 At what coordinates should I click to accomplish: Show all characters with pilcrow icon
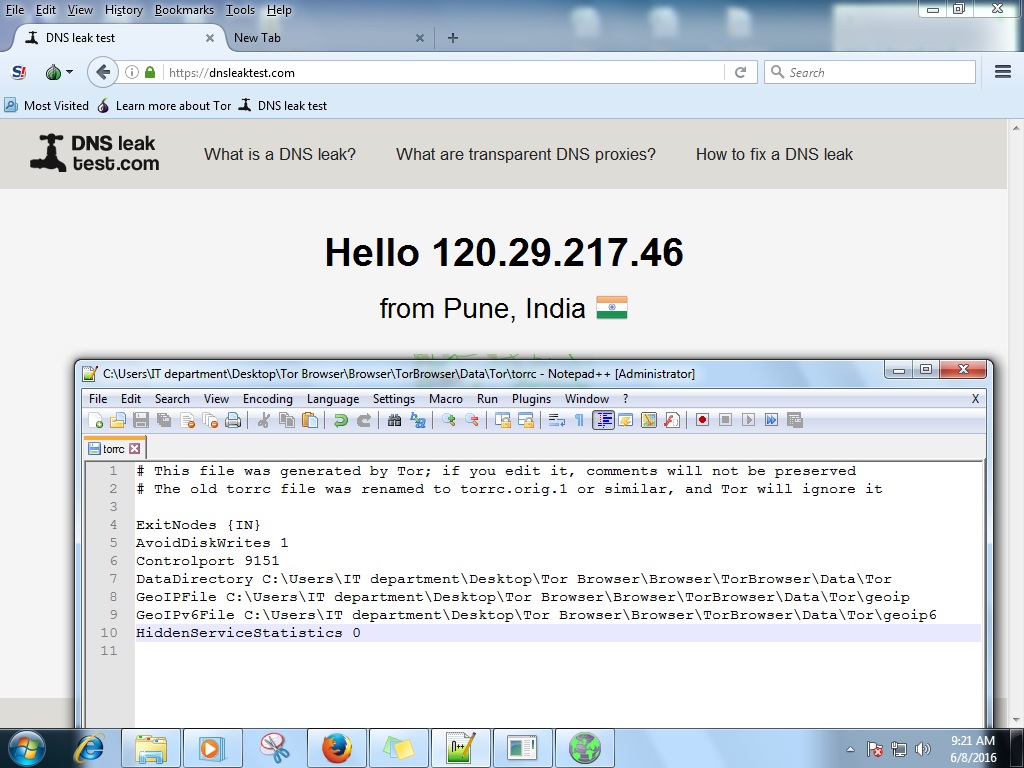(x=579, y=421)
